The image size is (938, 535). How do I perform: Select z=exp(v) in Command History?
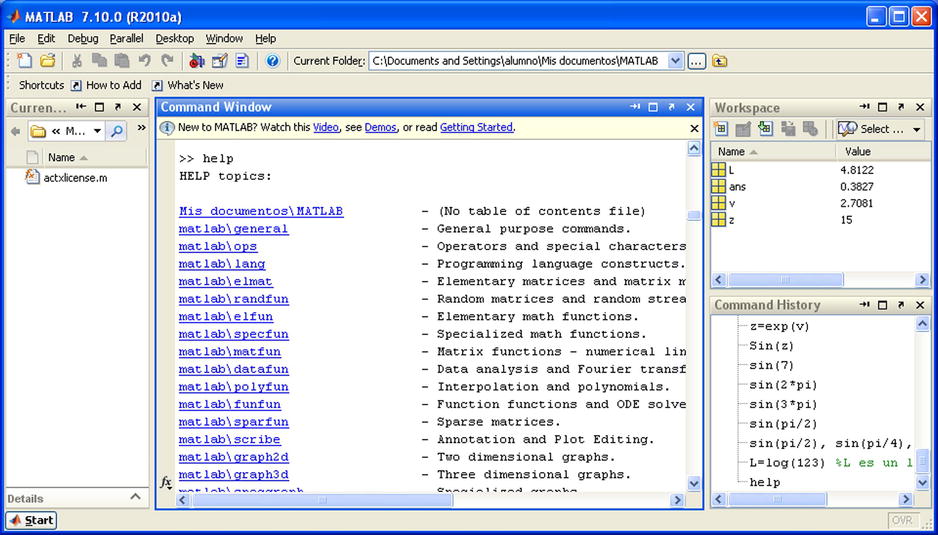coord(779,327)
